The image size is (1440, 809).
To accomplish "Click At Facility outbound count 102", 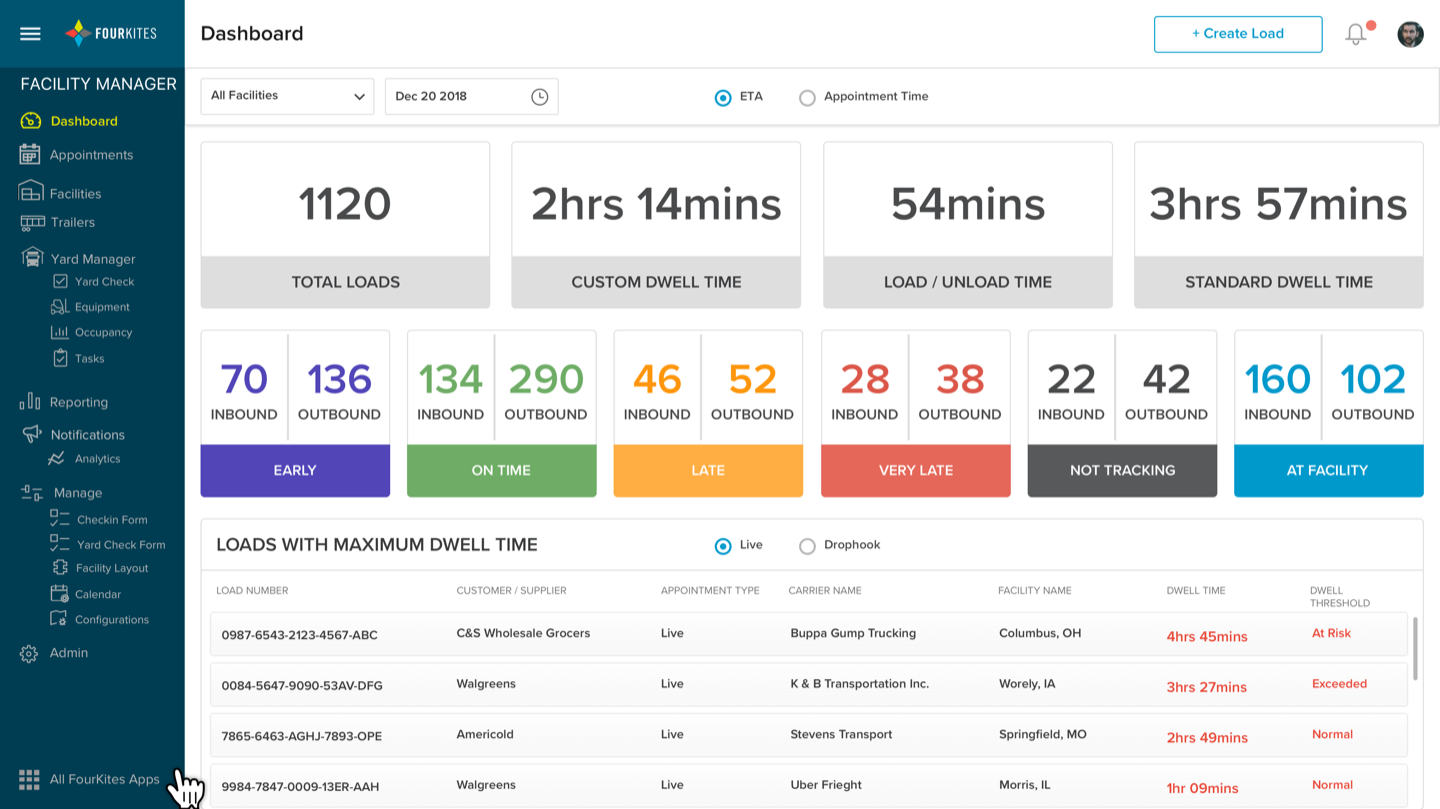I will 1372,379.
